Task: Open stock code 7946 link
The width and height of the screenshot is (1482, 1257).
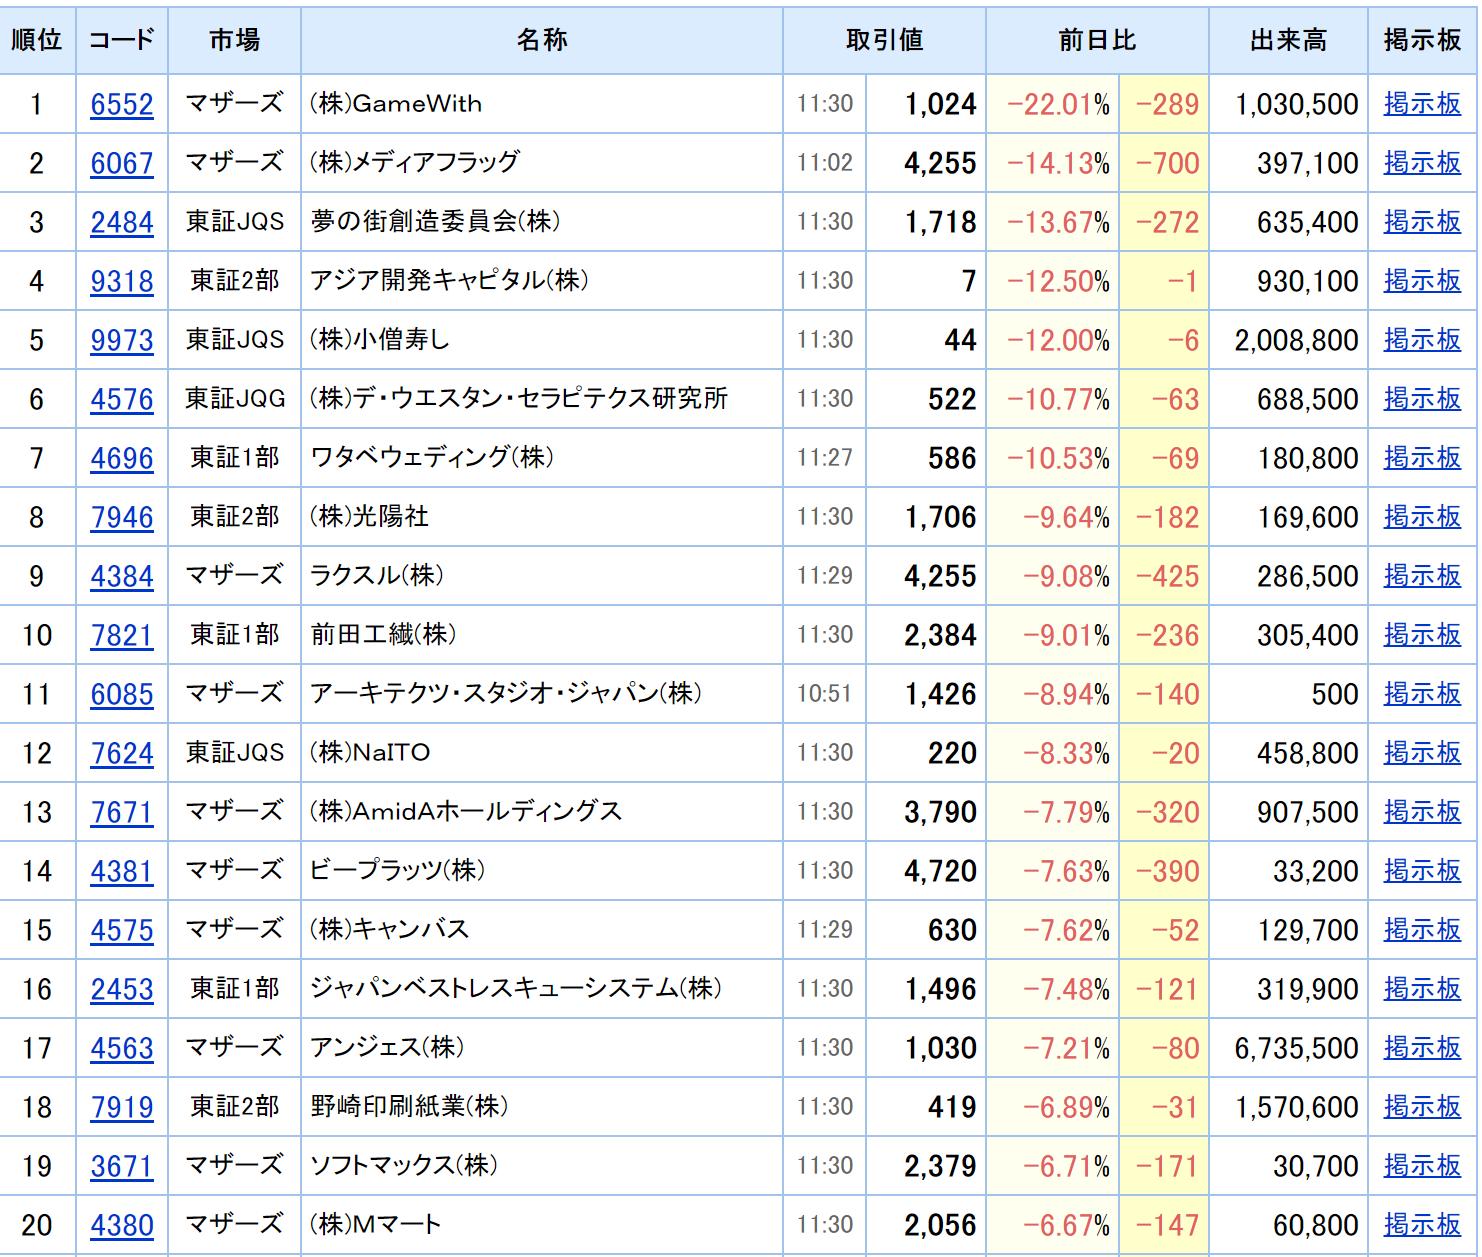Action: tap(122, 517)
